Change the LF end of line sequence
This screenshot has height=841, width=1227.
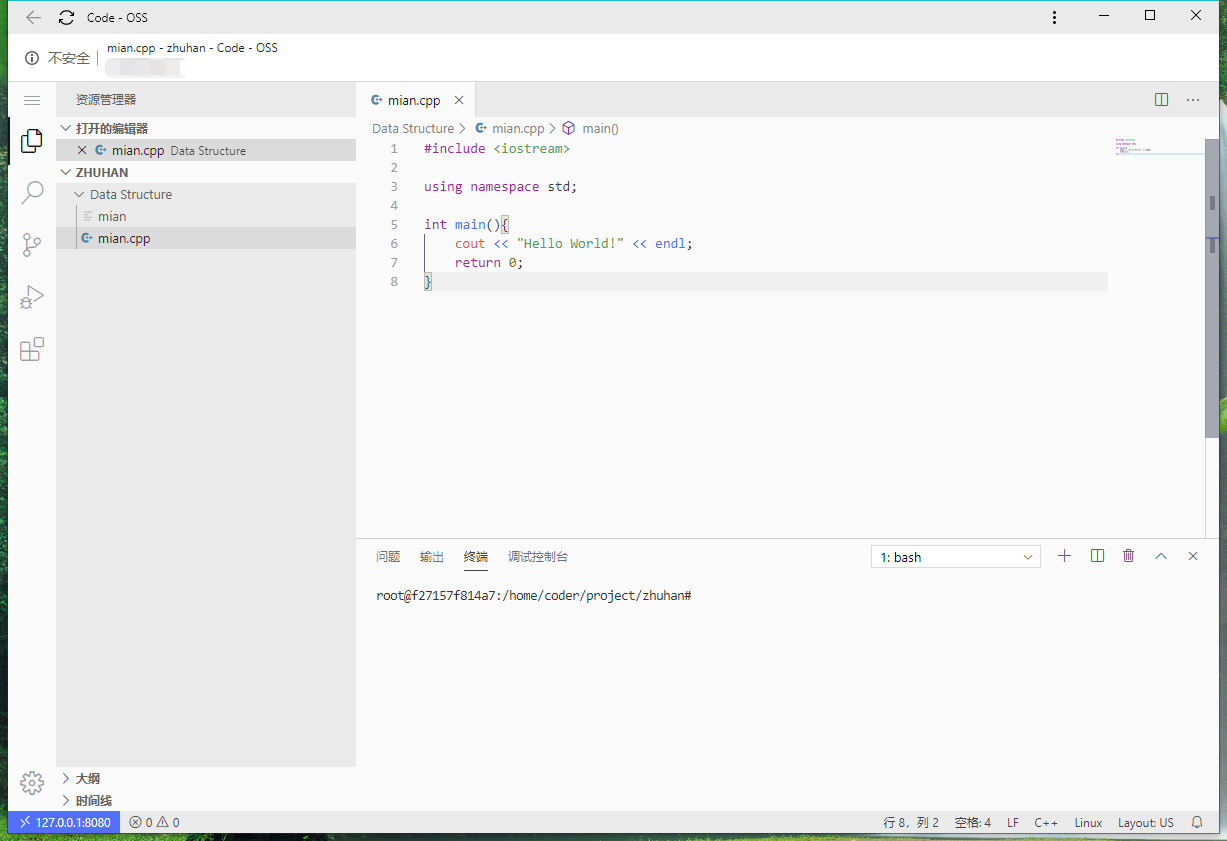1013,822
